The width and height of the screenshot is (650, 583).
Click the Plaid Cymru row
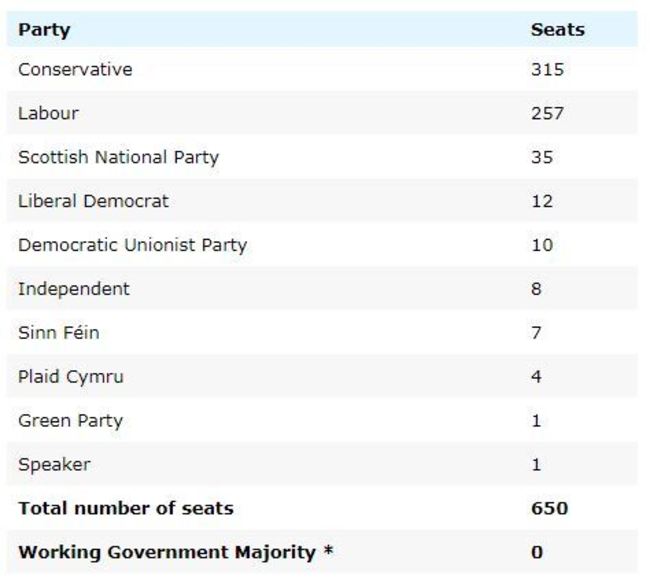pyautogui.click(x=71, y=377)
